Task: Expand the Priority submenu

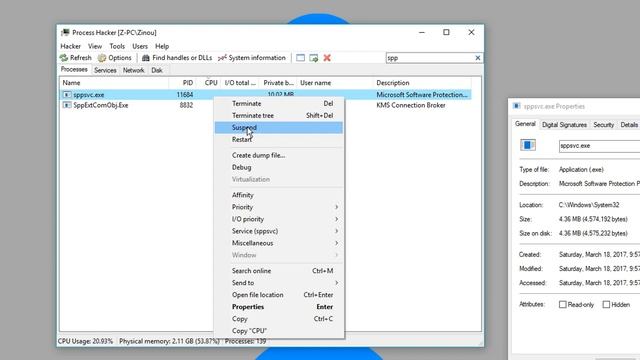Action: tap(279, 207)
